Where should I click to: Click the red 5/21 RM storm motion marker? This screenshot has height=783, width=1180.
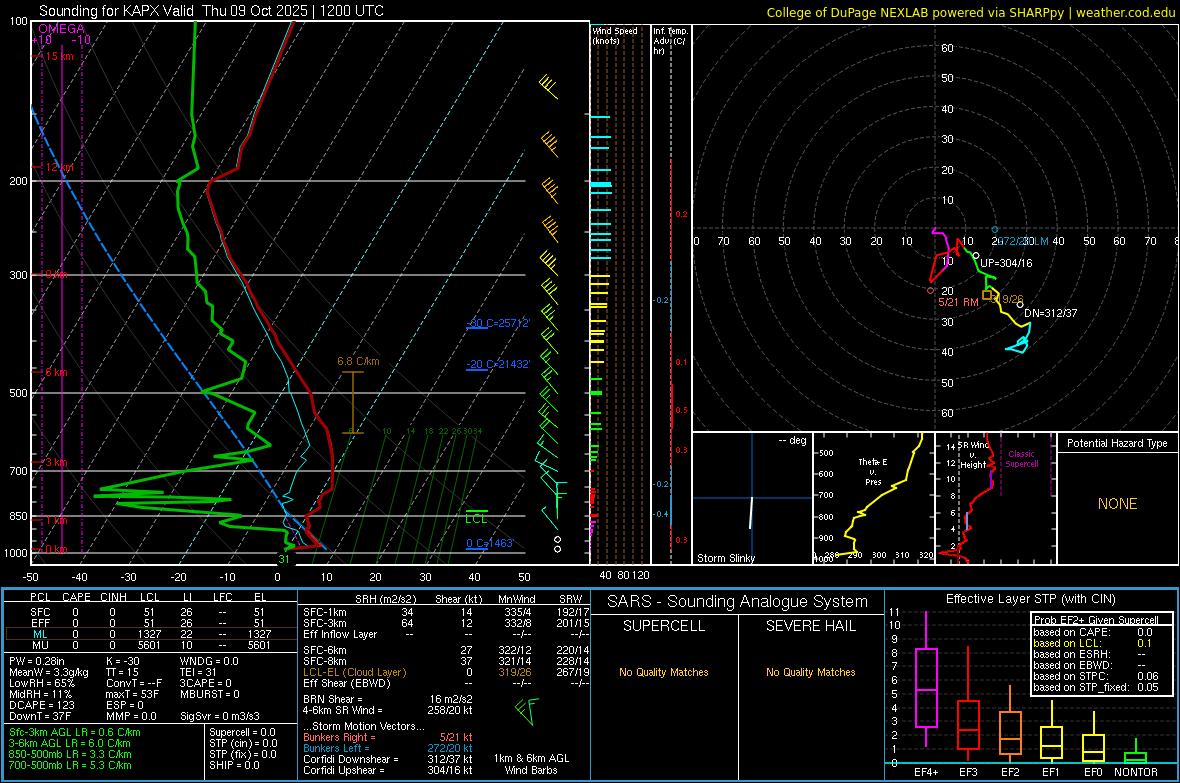931,291
